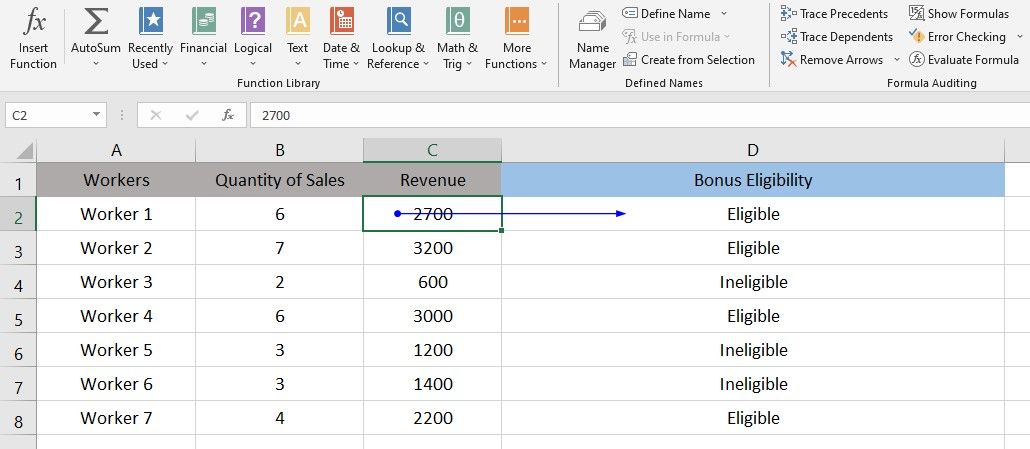Screen dimensions: 1030x449
Task: Select cell containing Worker 3
Action: pos(116,282)
